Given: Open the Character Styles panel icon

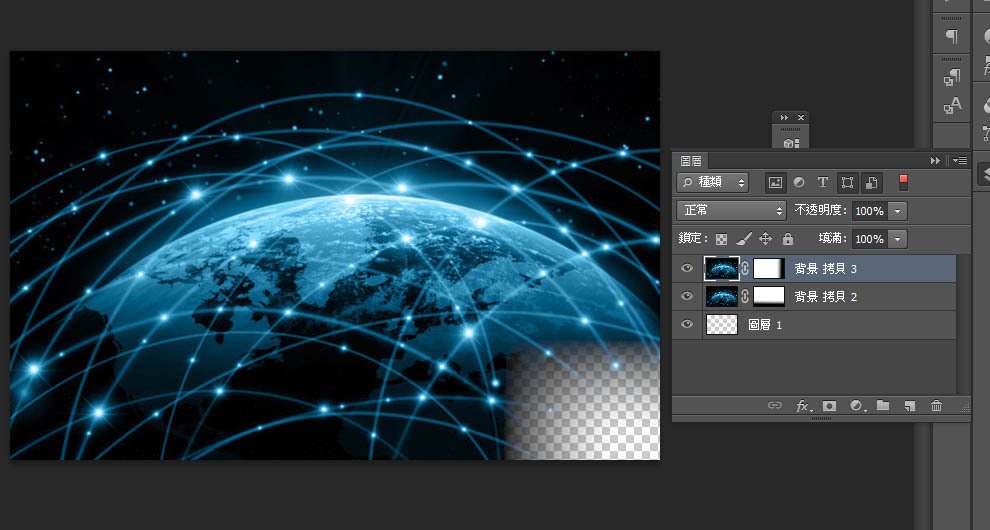Looking at the screenshot, I should tap(951, 105).
